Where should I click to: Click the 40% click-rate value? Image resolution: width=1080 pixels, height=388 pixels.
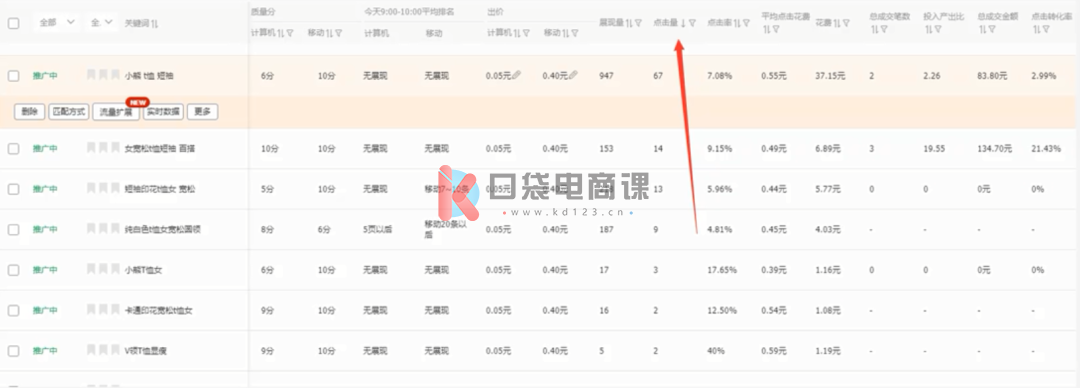[x=716, y=351]
